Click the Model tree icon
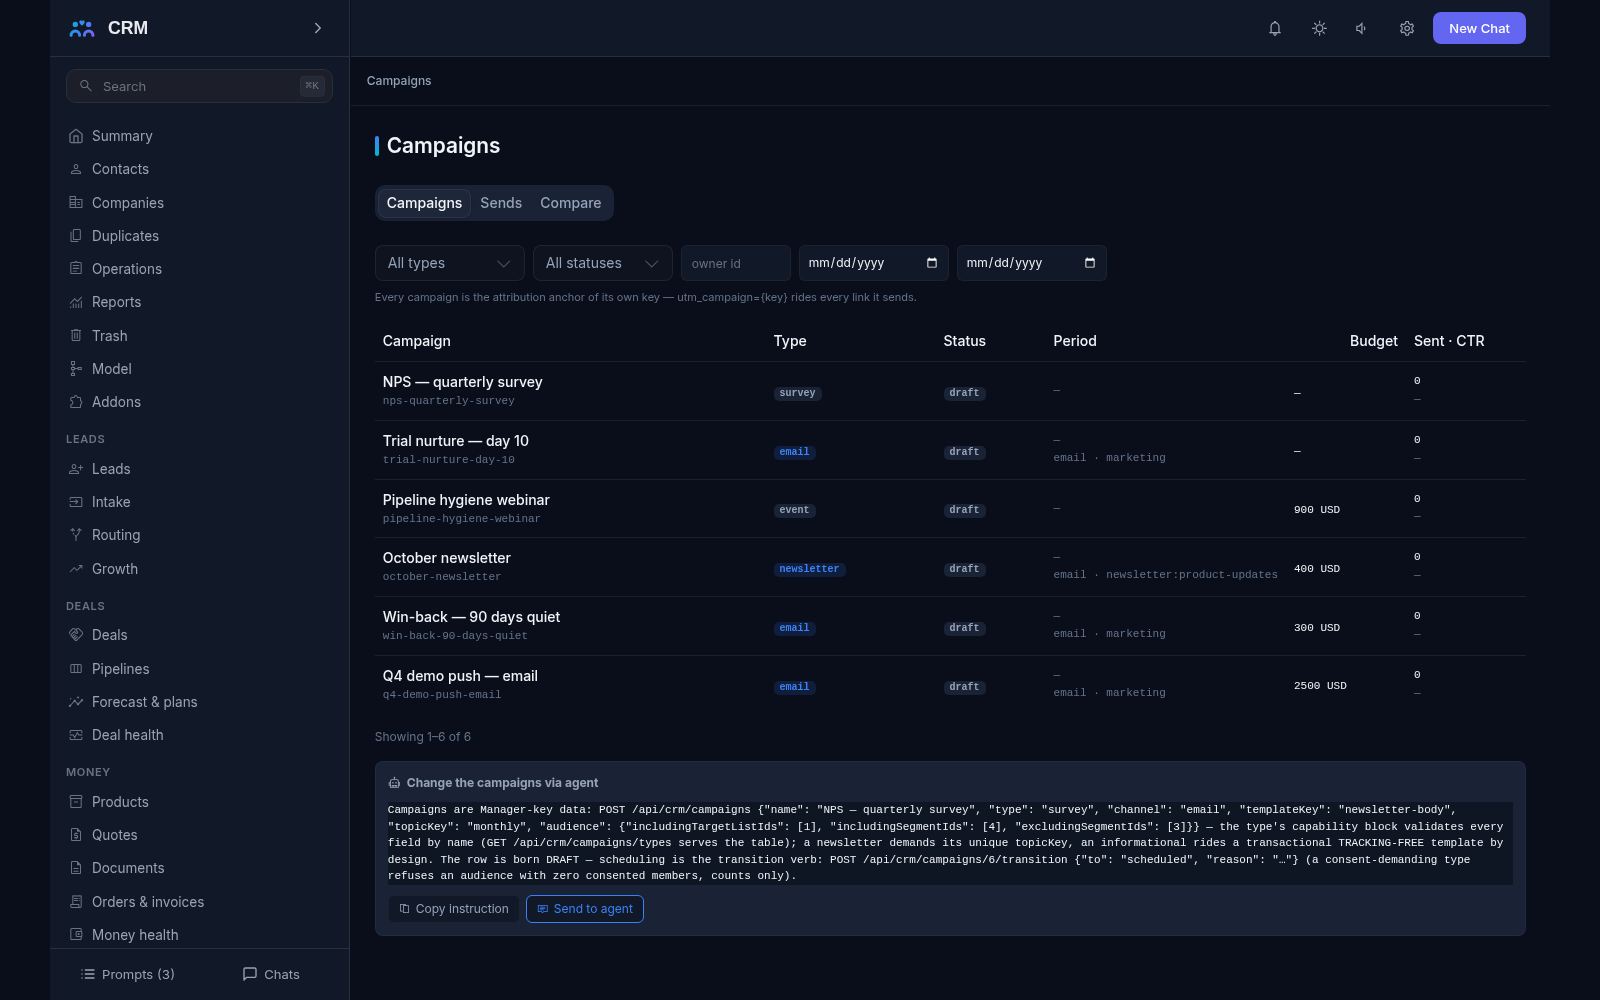 76,369
